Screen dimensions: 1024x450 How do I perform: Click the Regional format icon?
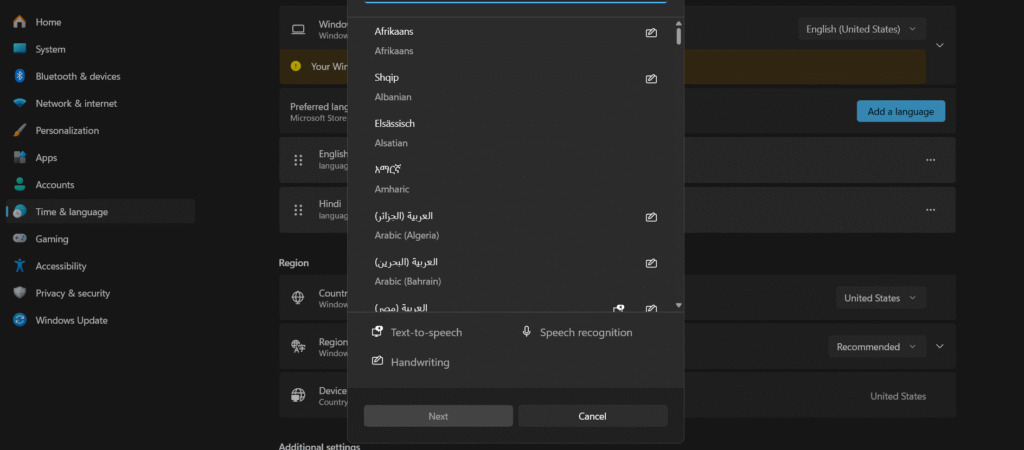pyautogui.click(x=298, y=347)
